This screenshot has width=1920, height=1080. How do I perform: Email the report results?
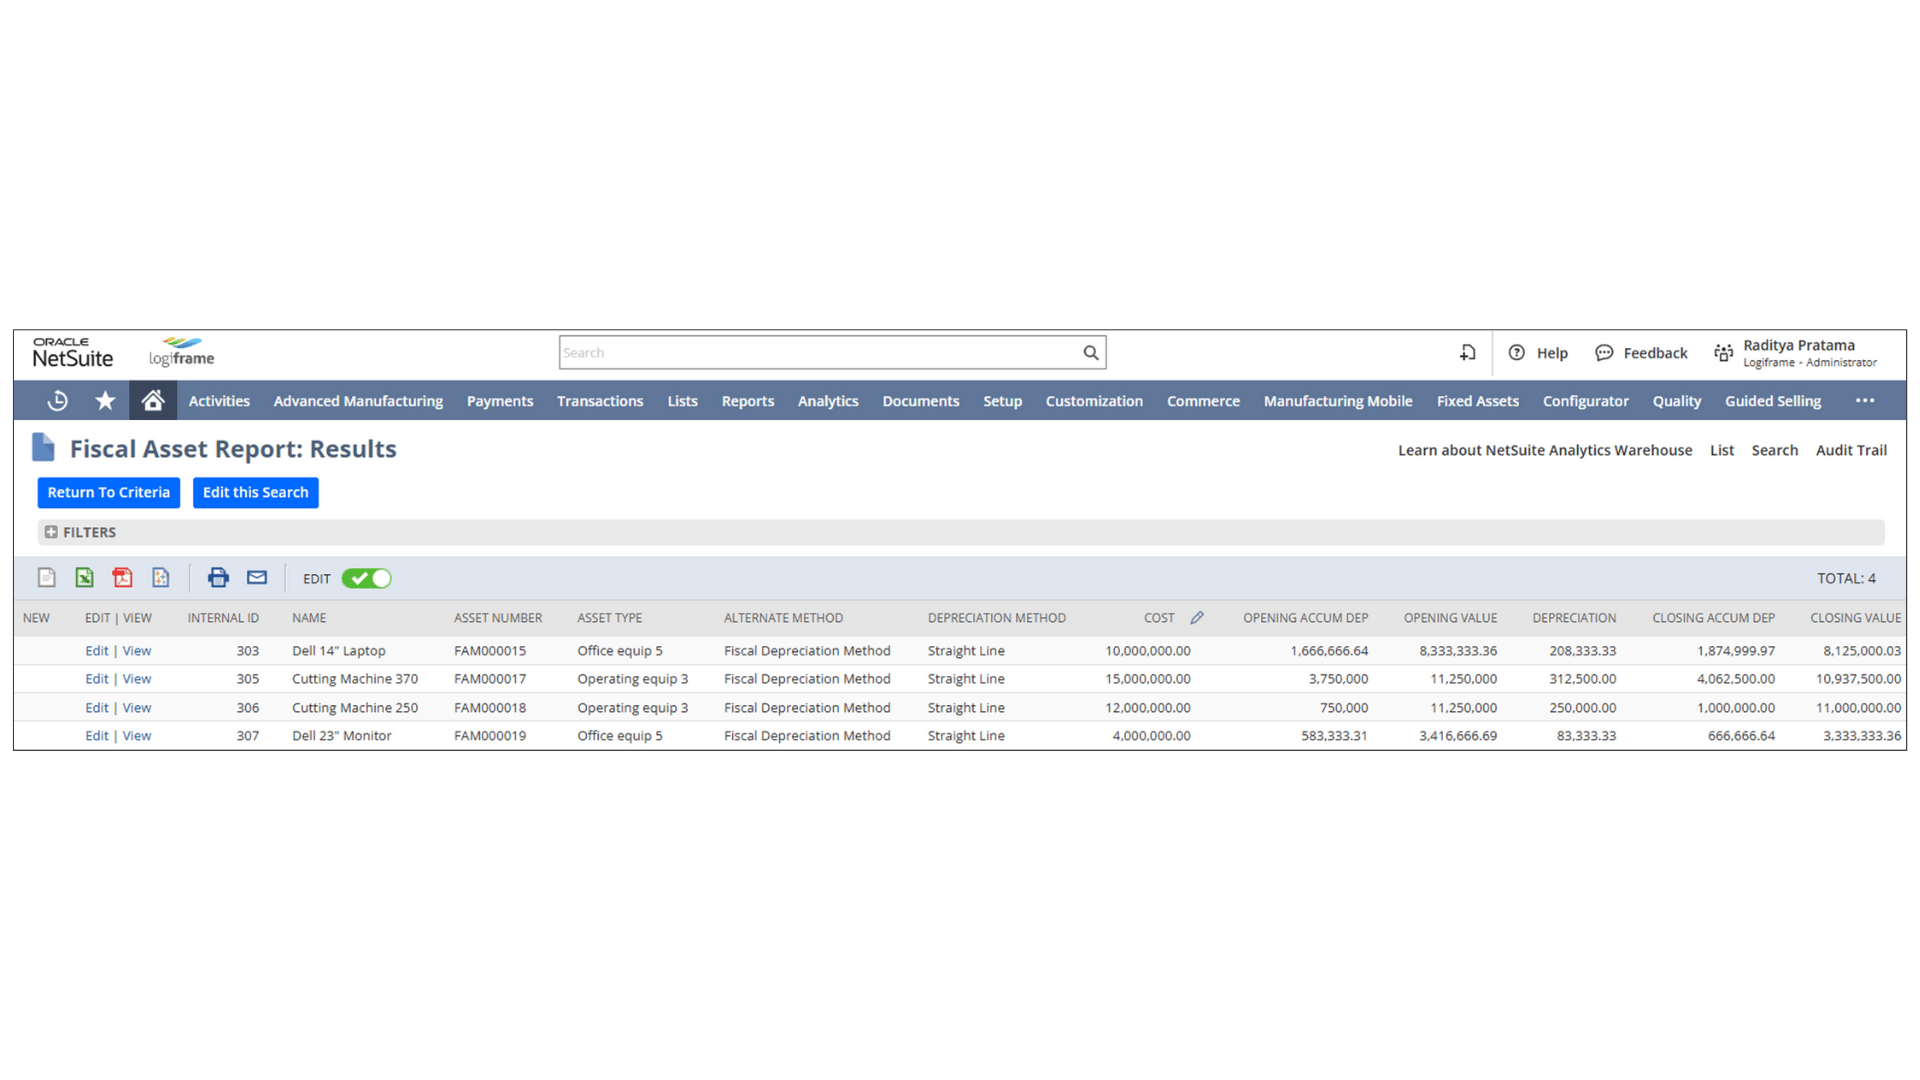click(256, 577)
